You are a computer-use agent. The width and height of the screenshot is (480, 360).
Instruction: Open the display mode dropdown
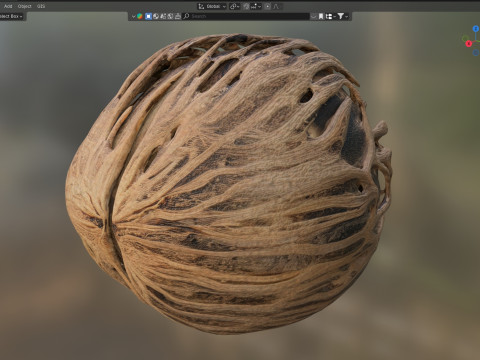pos(330,16)
